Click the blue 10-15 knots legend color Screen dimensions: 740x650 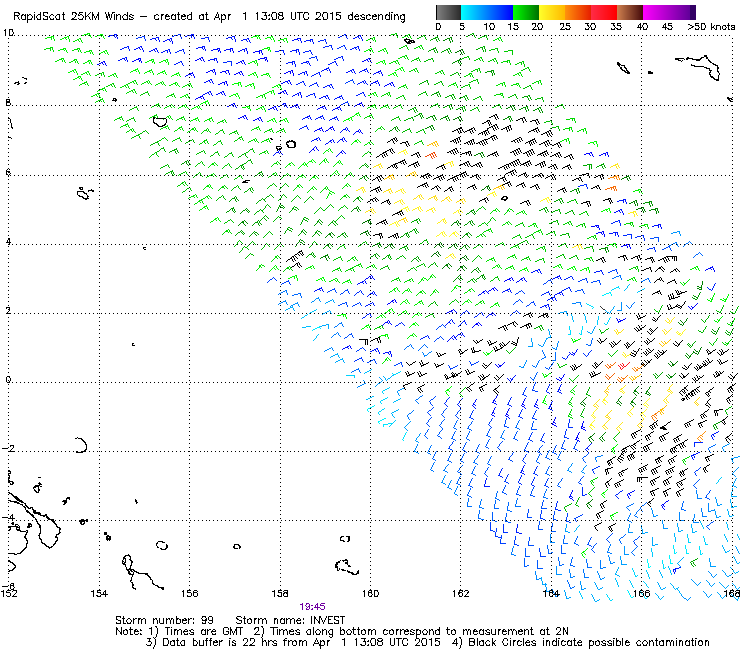[x=501, y=12]
